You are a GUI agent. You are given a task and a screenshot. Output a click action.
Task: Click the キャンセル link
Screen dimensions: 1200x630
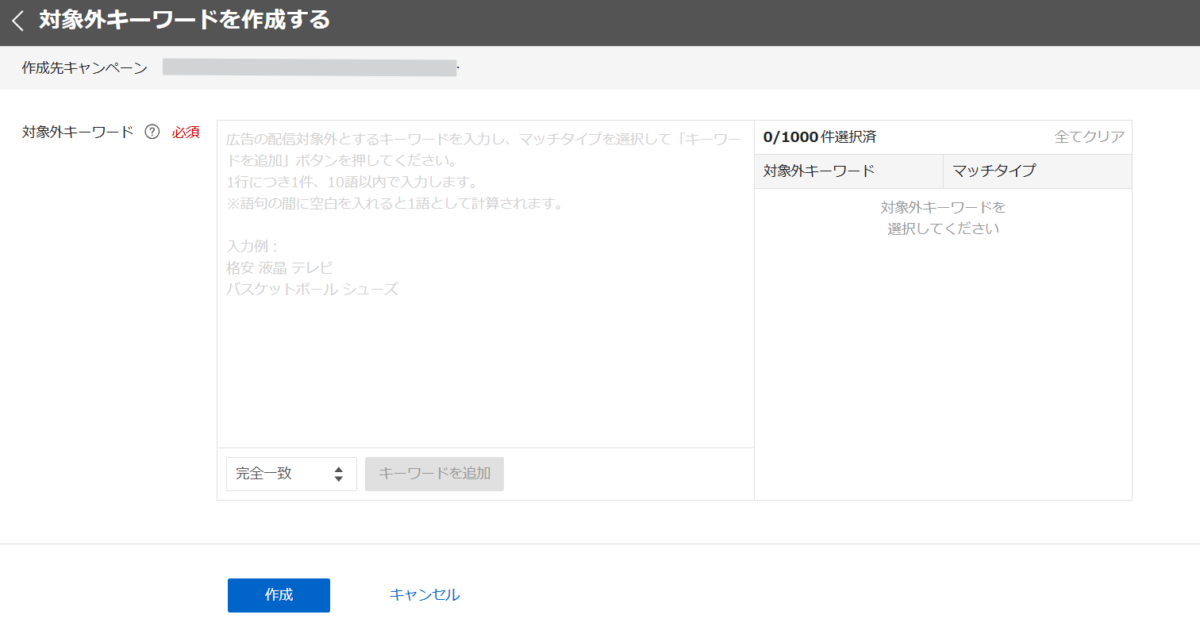pos(424,595)
